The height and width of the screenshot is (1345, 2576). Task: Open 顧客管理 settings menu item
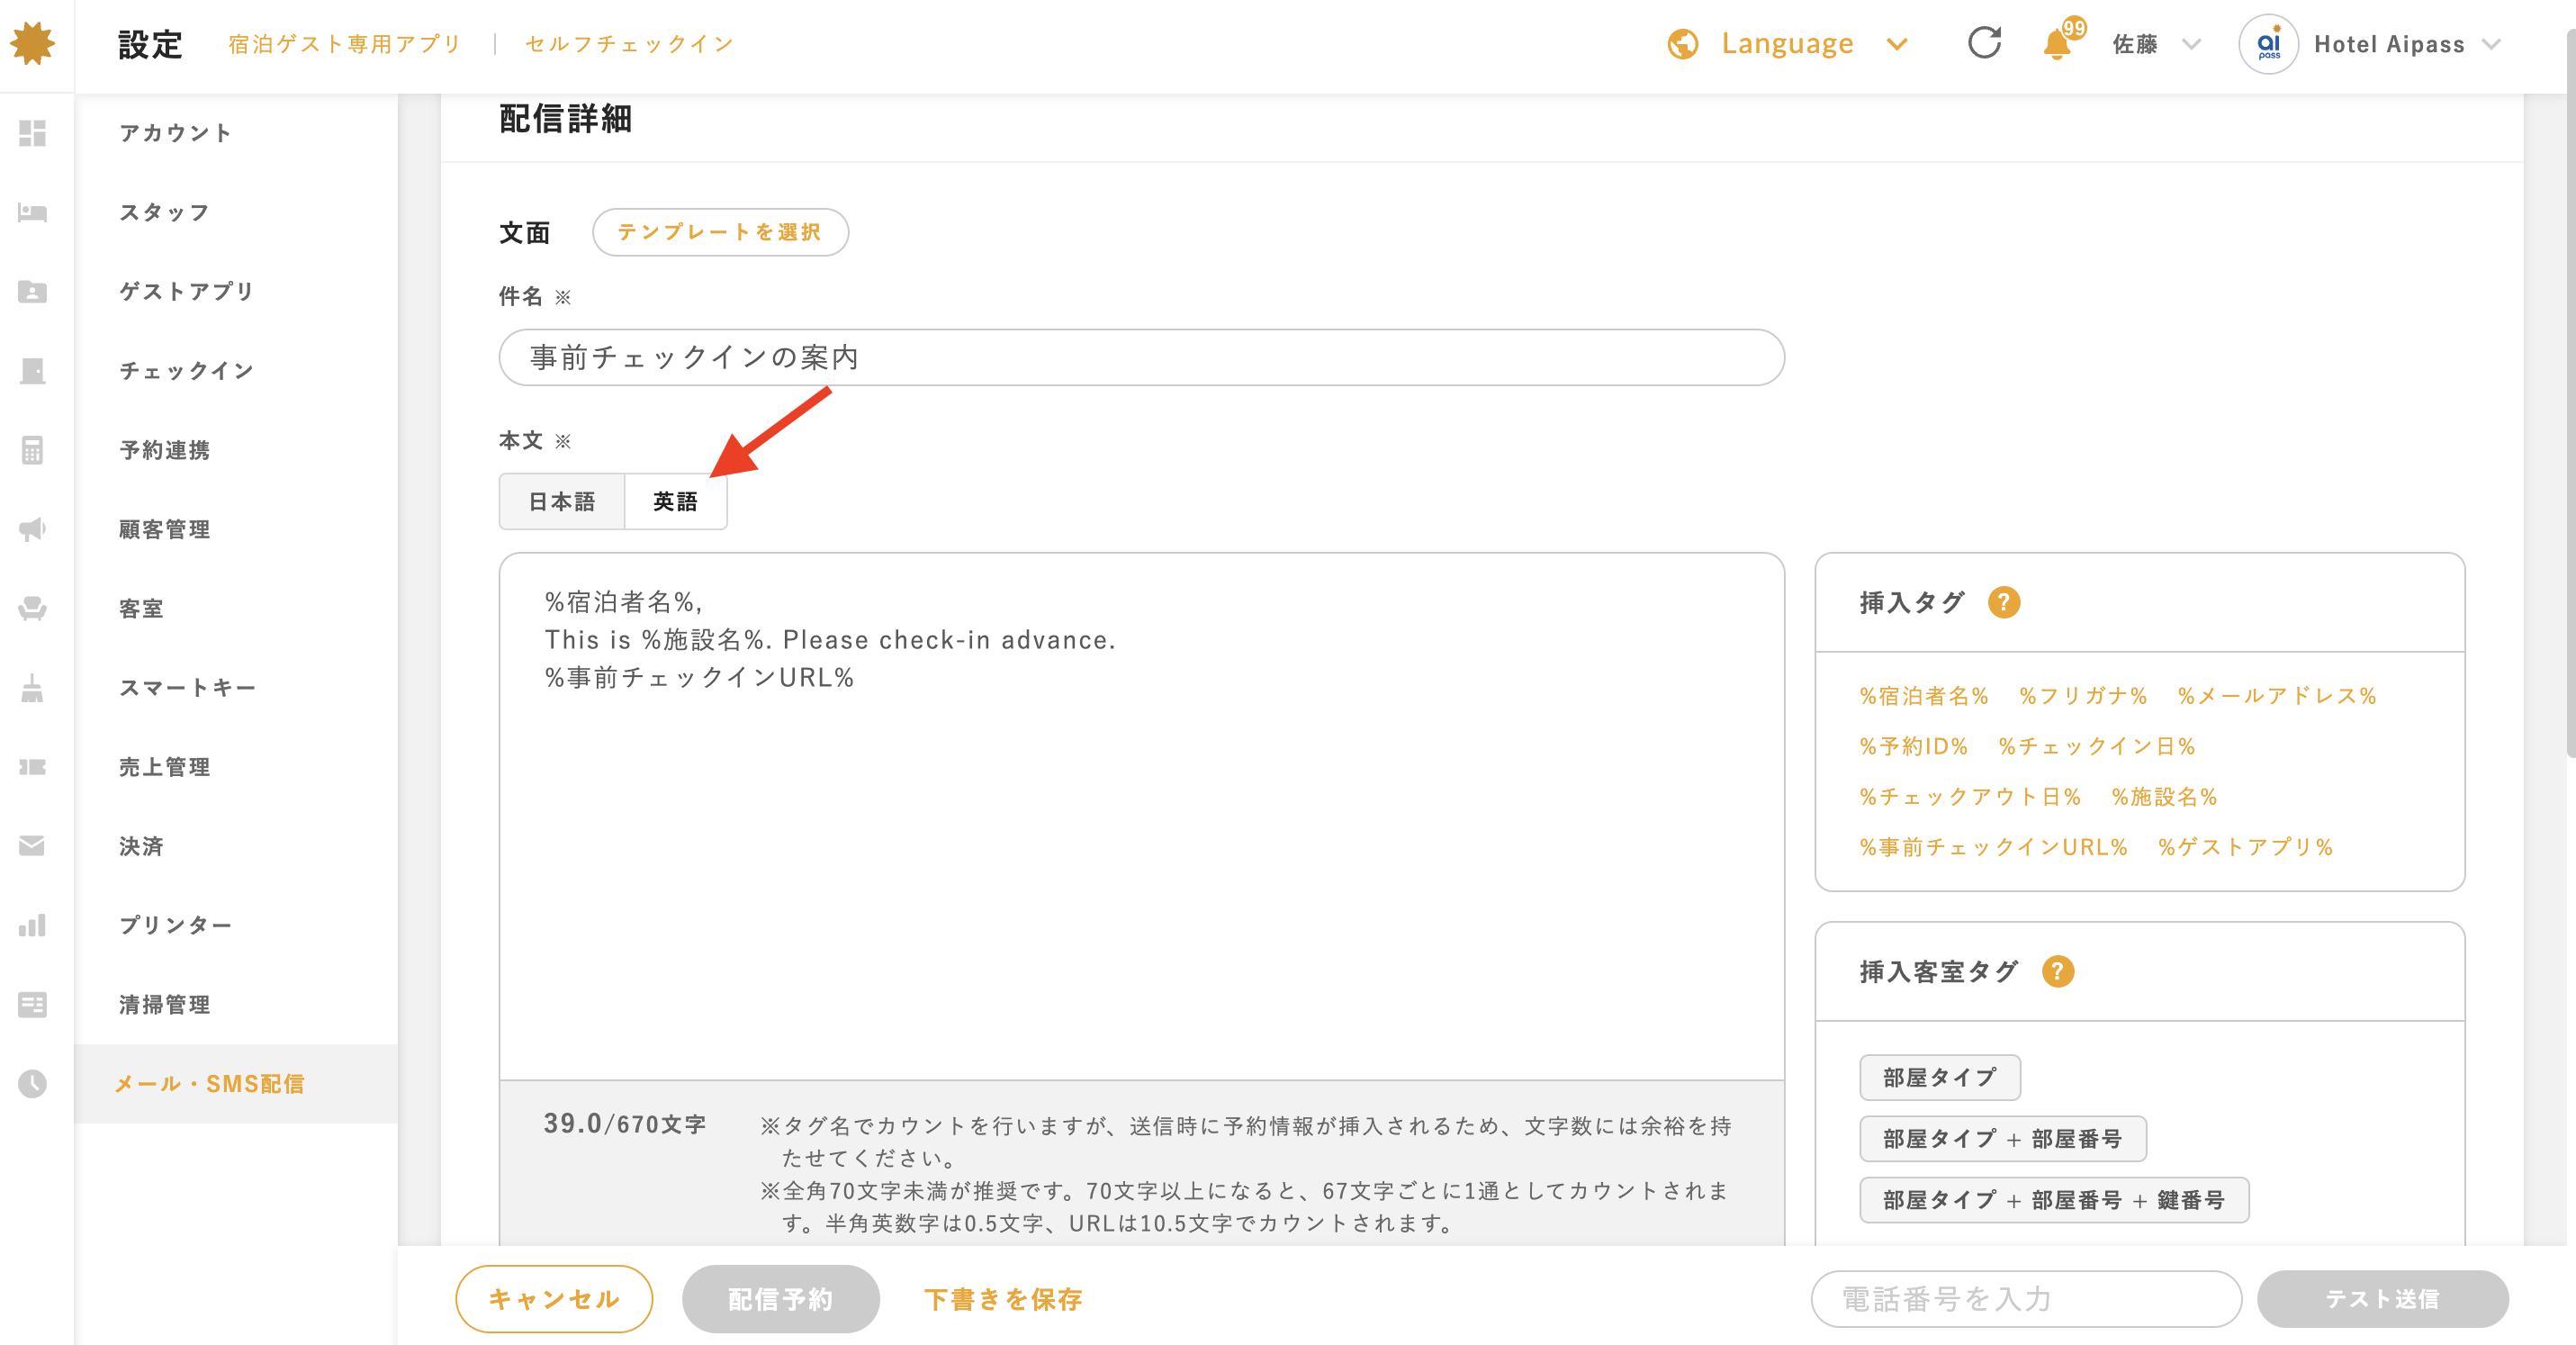[165, 529]
